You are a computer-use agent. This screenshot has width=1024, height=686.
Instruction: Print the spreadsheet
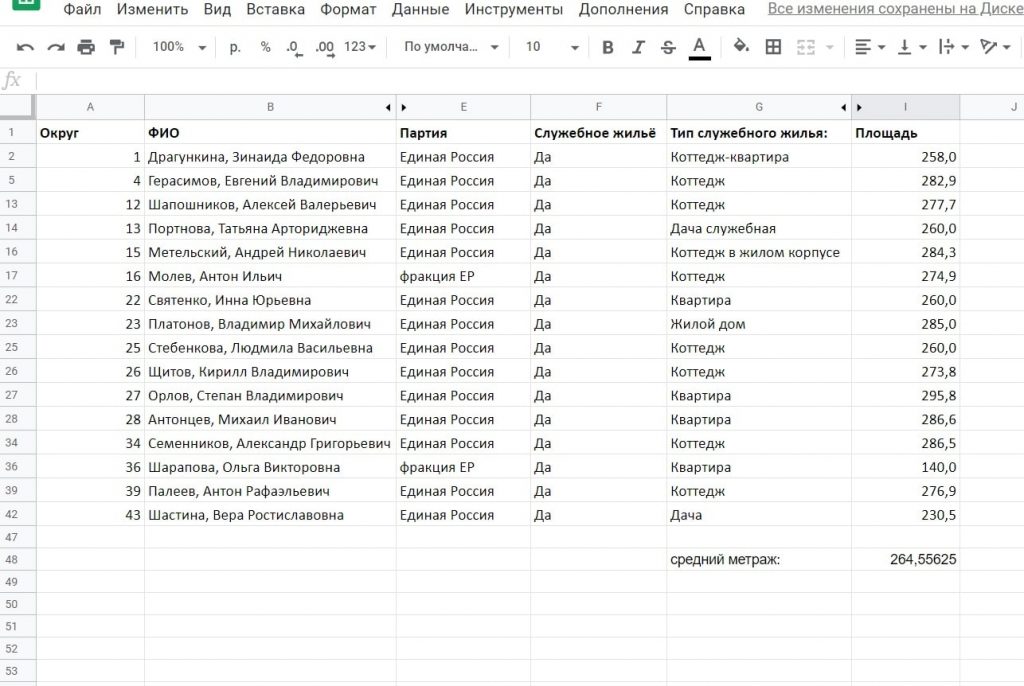pyautogui.click(x=86, y=47)
